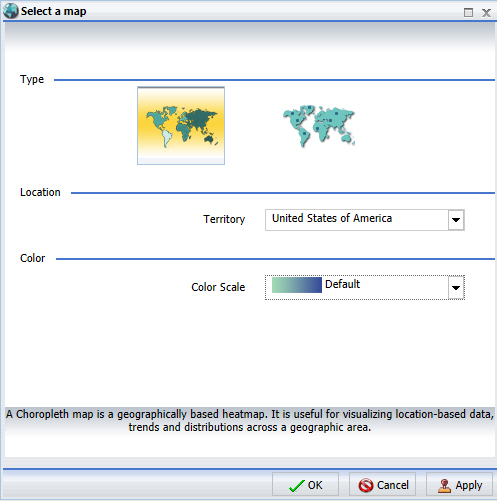Click the globe icon in the title bar
This screenshot has height=501, width=497.
tap(10, 11)
